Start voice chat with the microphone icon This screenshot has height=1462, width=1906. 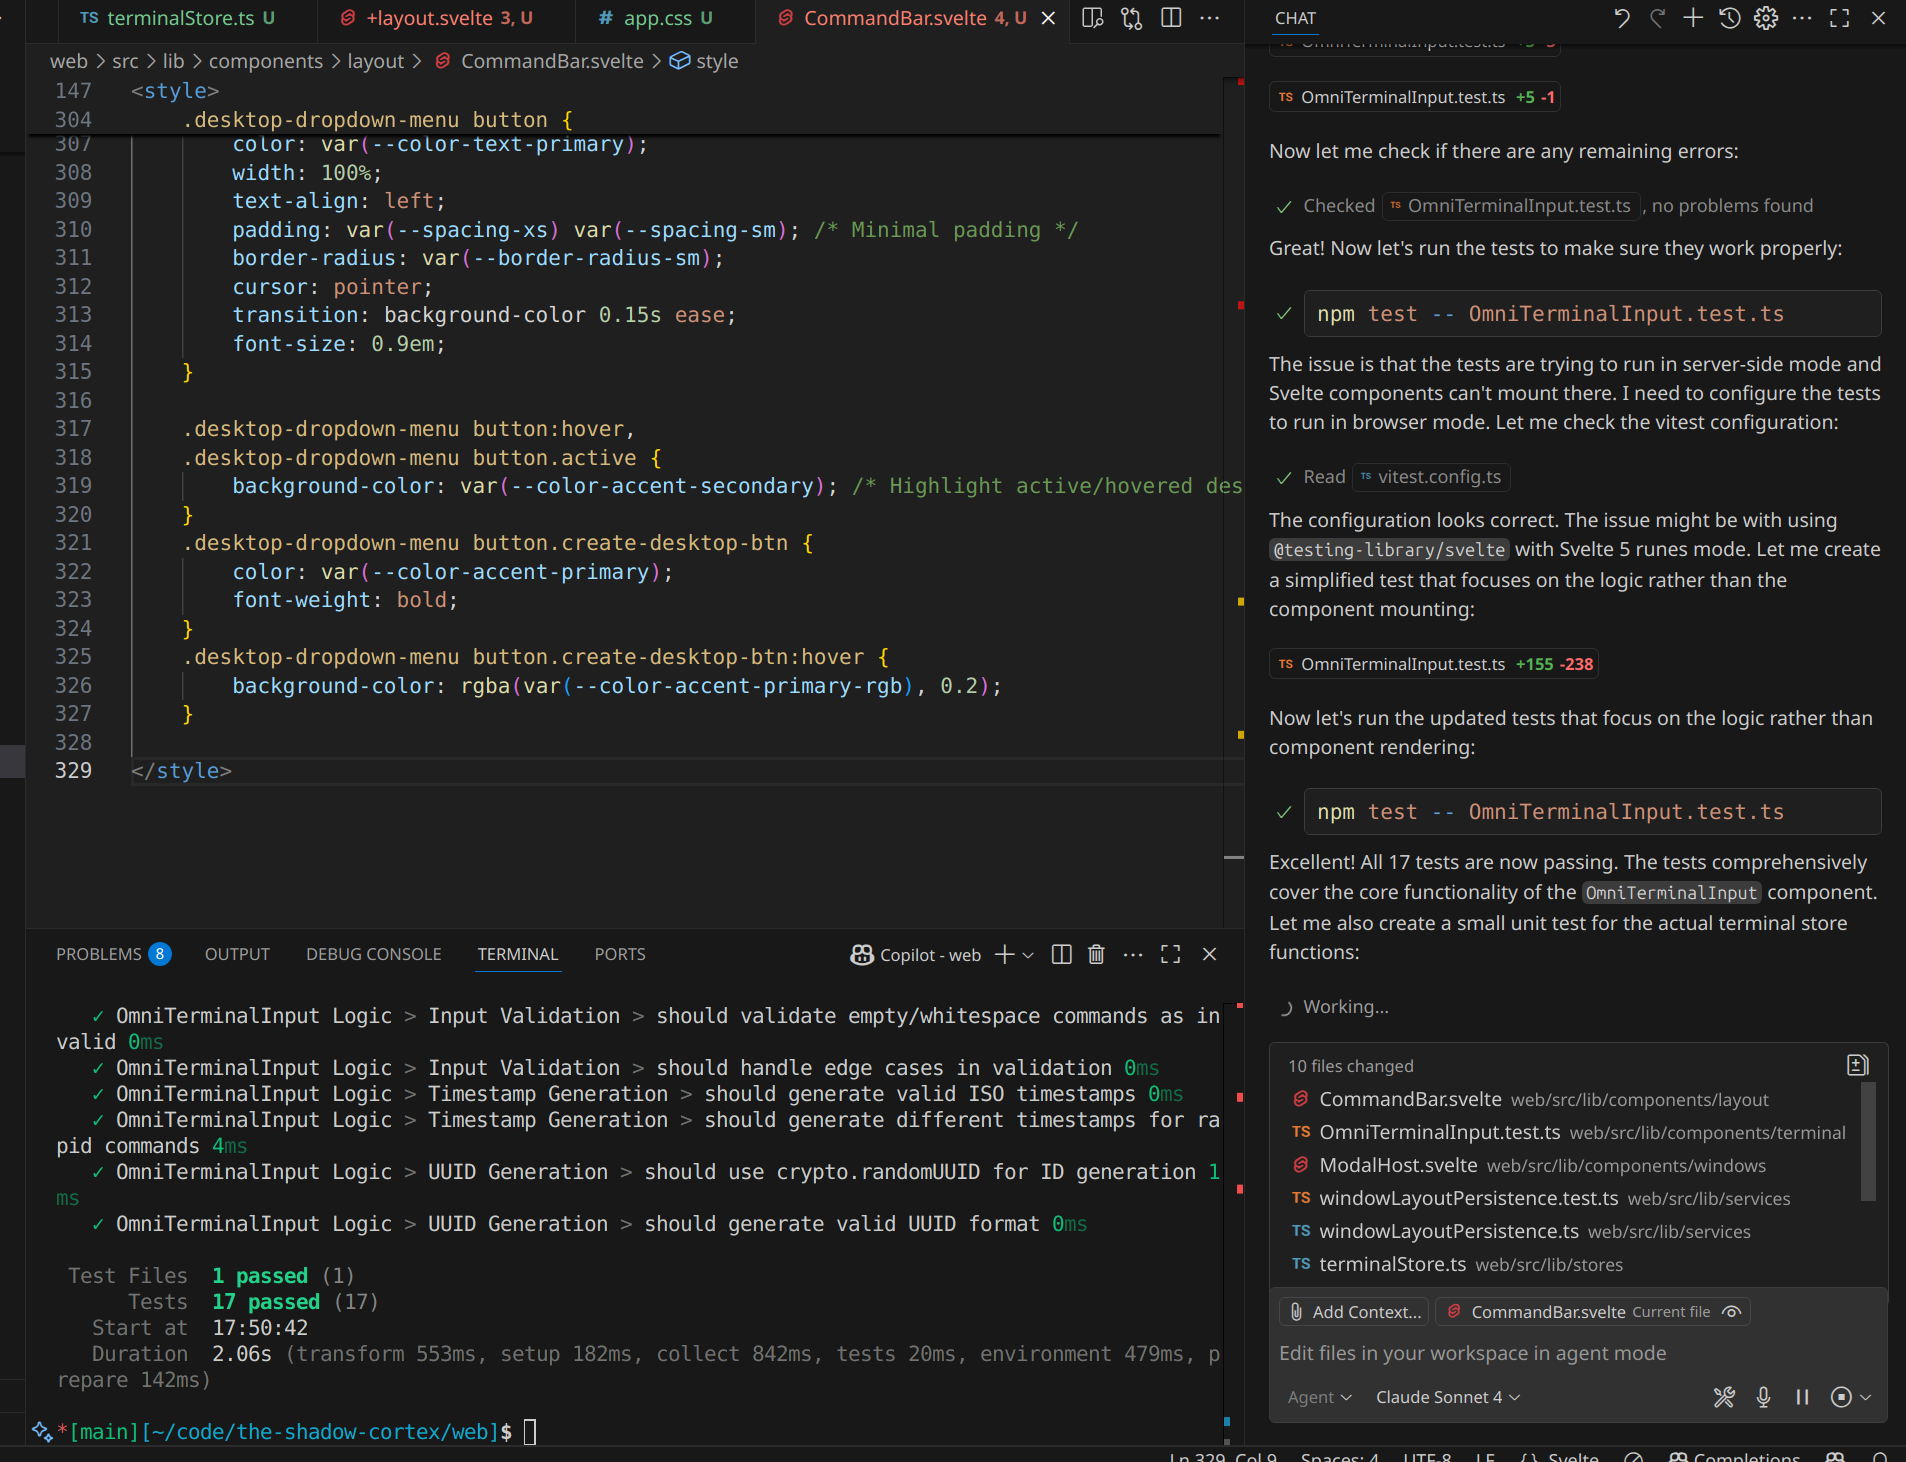[1762, 1397]
